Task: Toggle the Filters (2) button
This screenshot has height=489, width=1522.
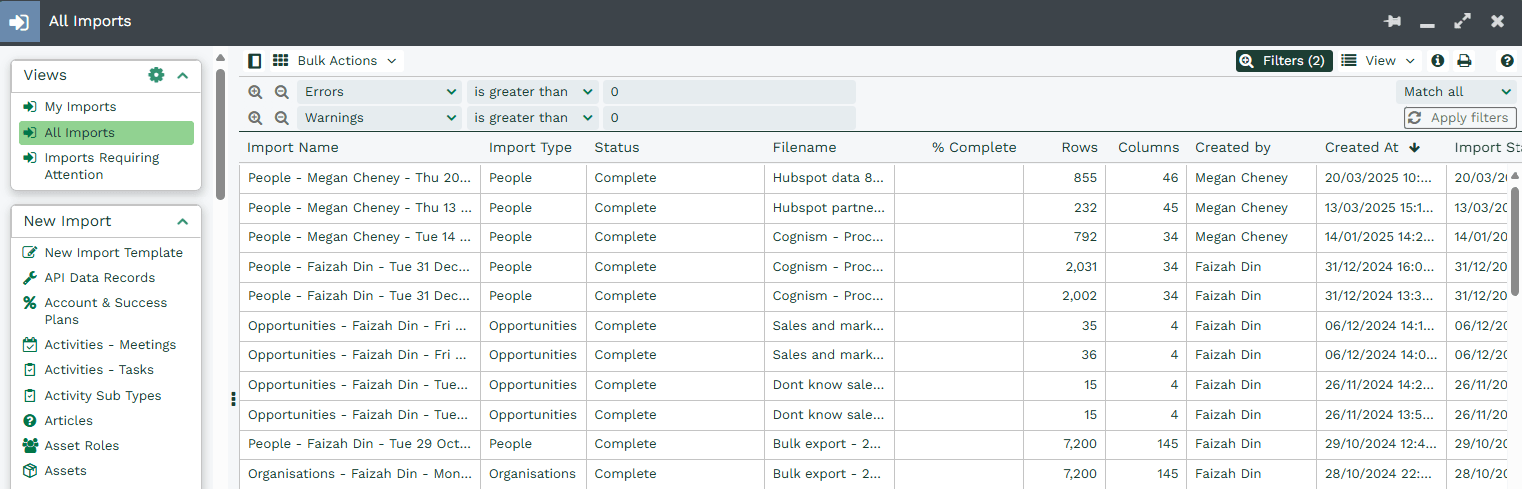Action: point(1284,61)
